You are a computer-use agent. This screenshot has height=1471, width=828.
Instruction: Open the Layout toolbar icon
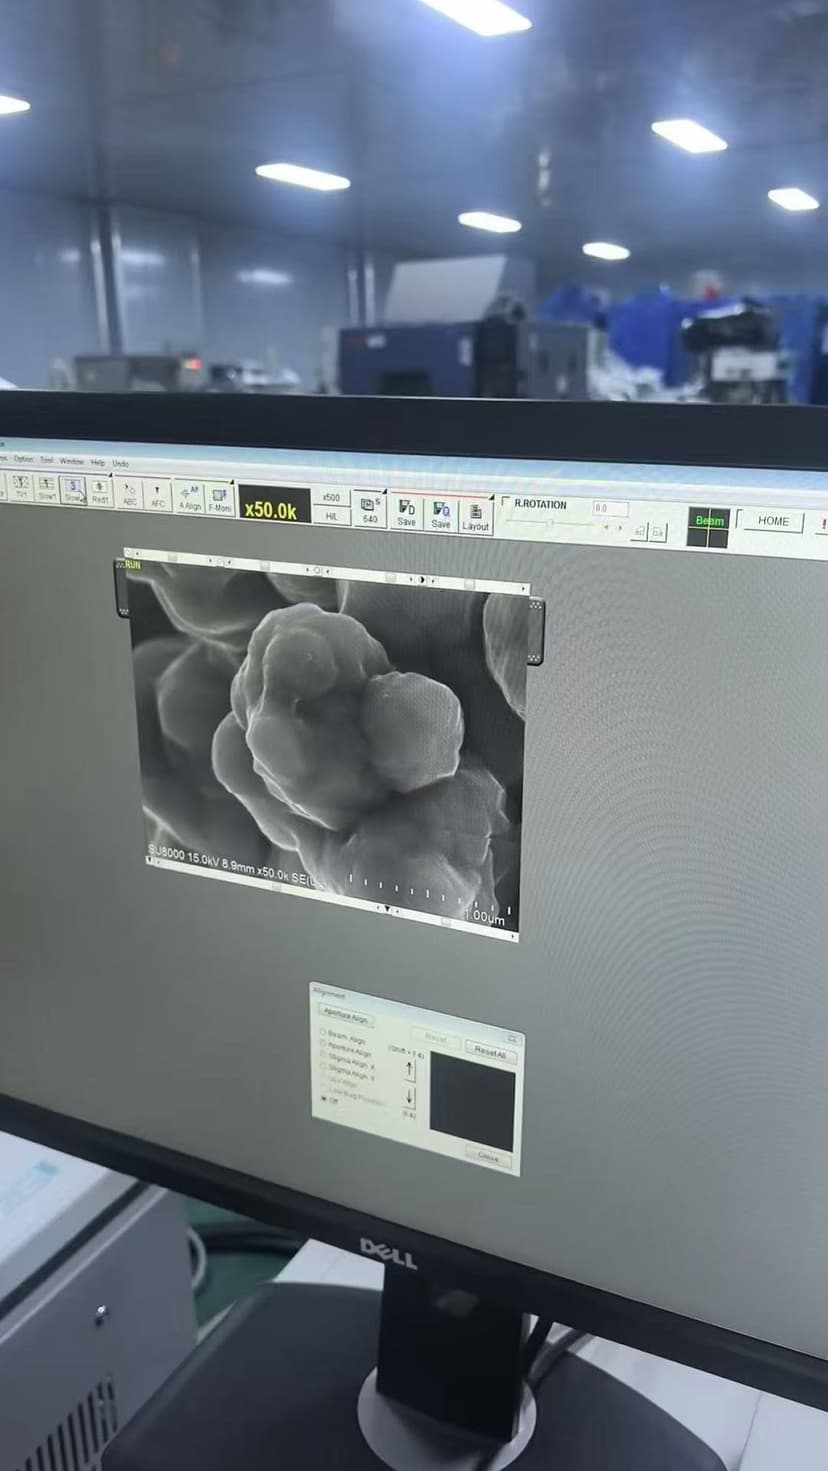point(476,516)
